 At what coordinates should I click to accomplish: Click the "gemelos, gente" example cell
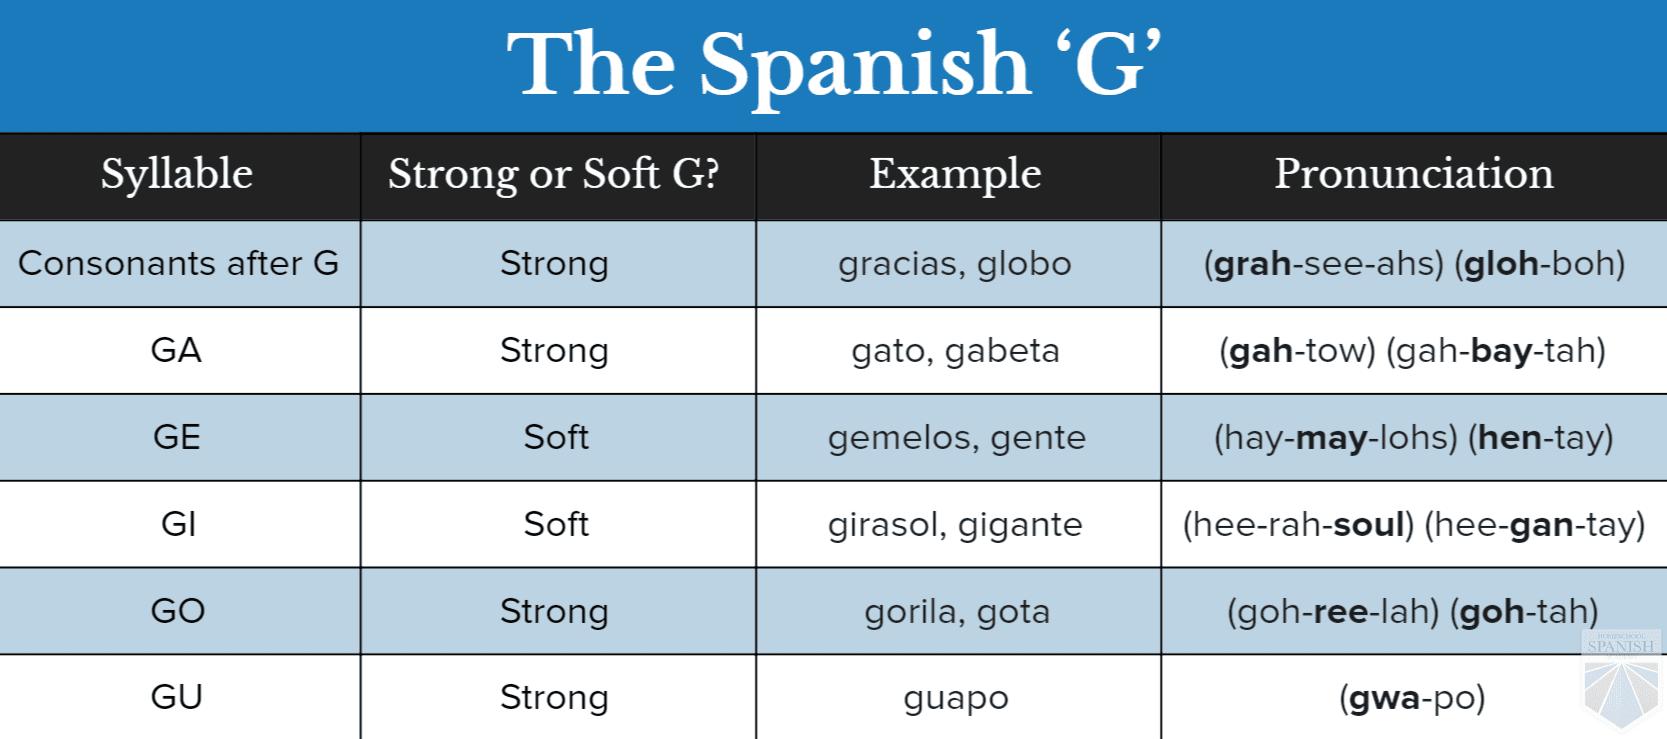click(x=956, y=437)
